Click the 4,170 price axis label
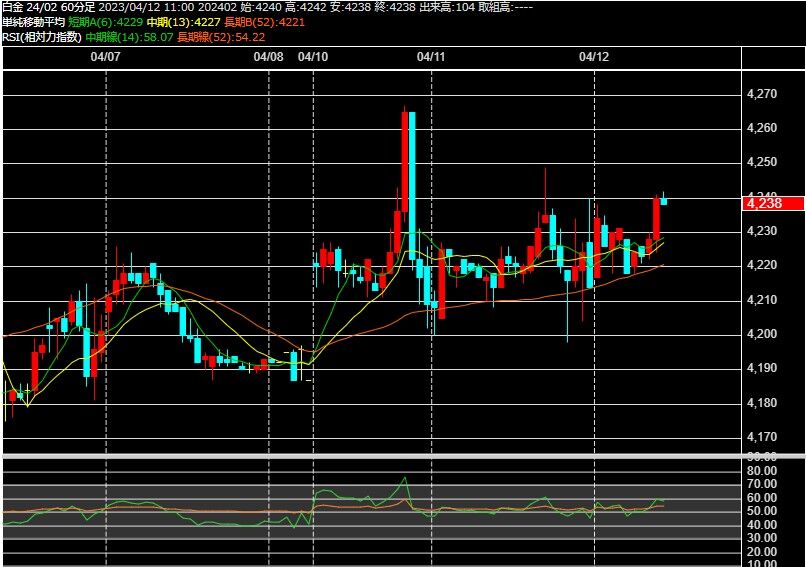806x567 pixels. [762, 437]
